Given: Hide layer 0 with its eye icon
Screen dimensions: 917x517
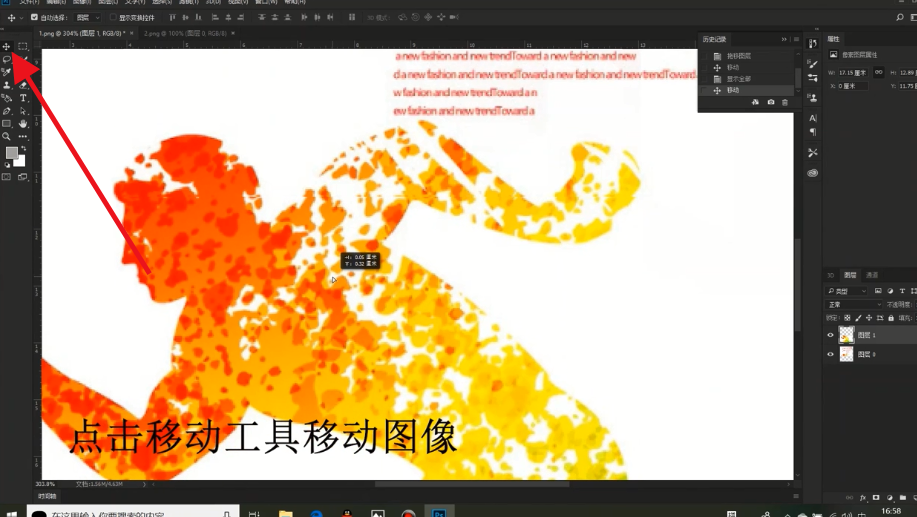Looking at the screenshot, I should pyautogui.click(x=830, y=354).
